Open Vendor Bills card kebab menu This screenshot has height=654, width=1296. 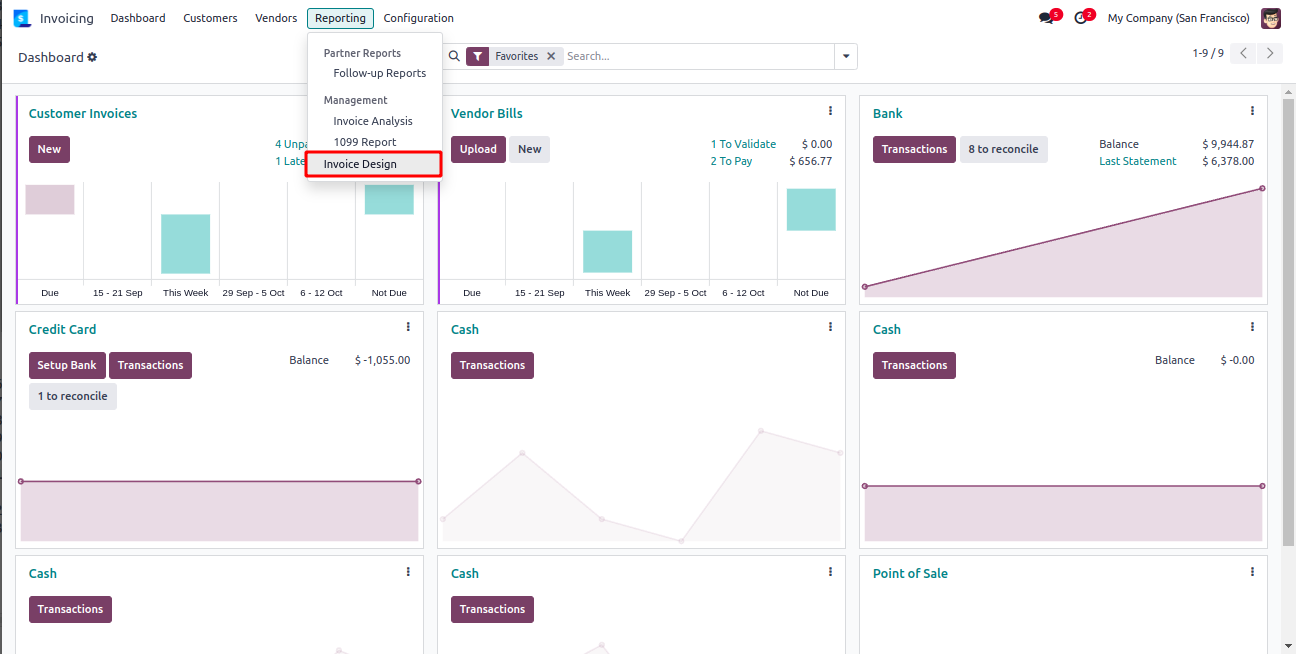click(x=830, y=111)
